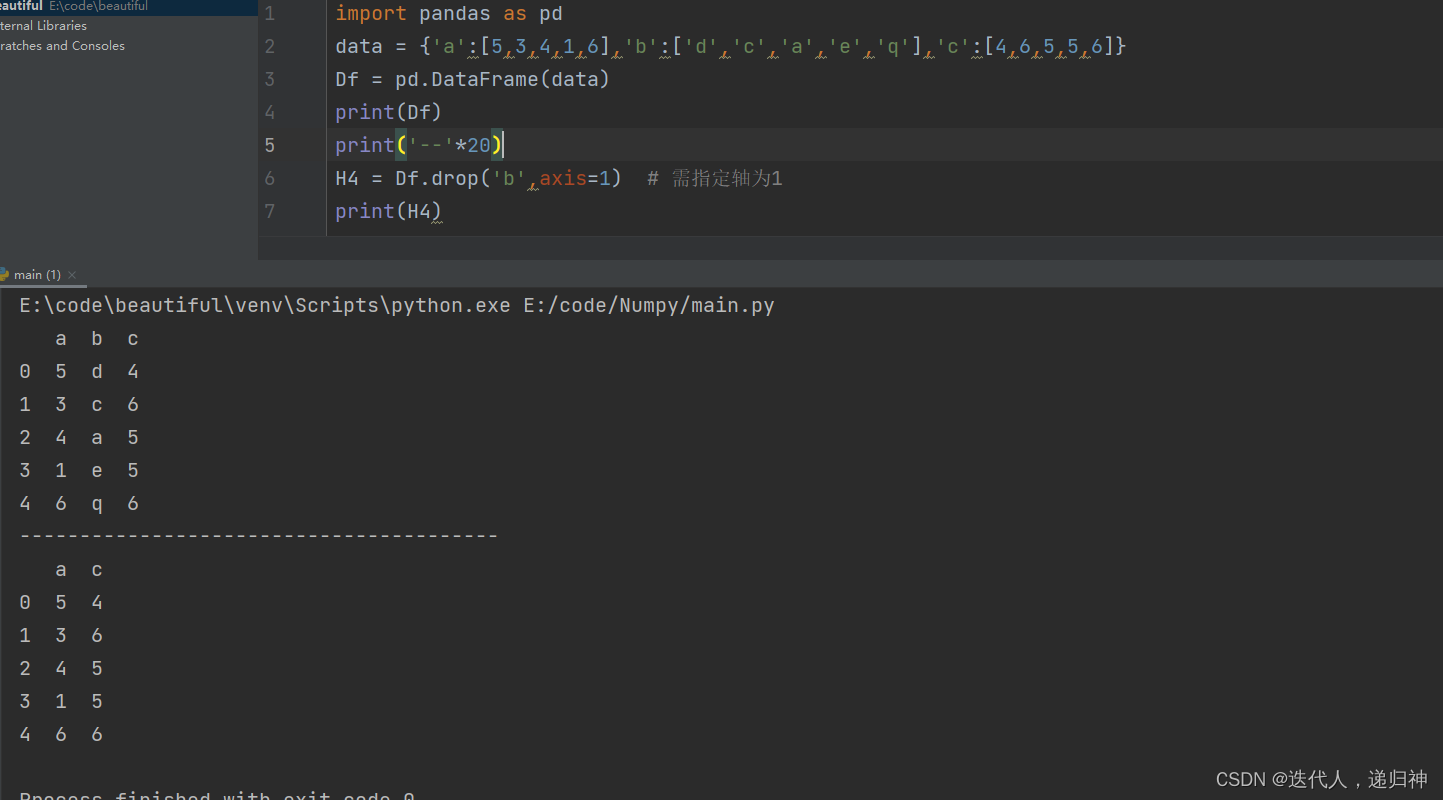Click console output row "3 1 5"
This screenshot has width=1443, height=800.
coord(61,702)
